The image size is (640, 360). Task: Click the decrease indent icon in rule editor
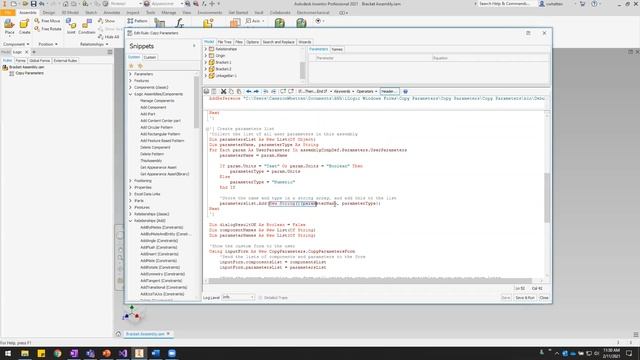pyautogui.click(x=274, y=91)
